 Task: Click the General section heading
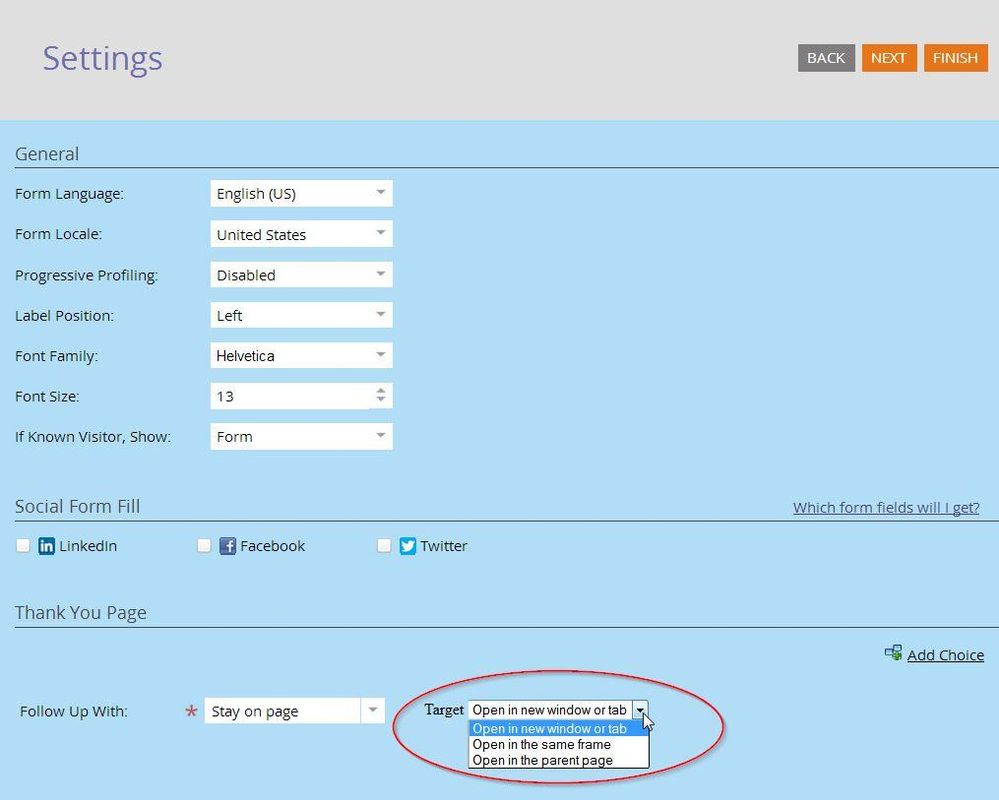pyautogui.click(x=47, y=154)
